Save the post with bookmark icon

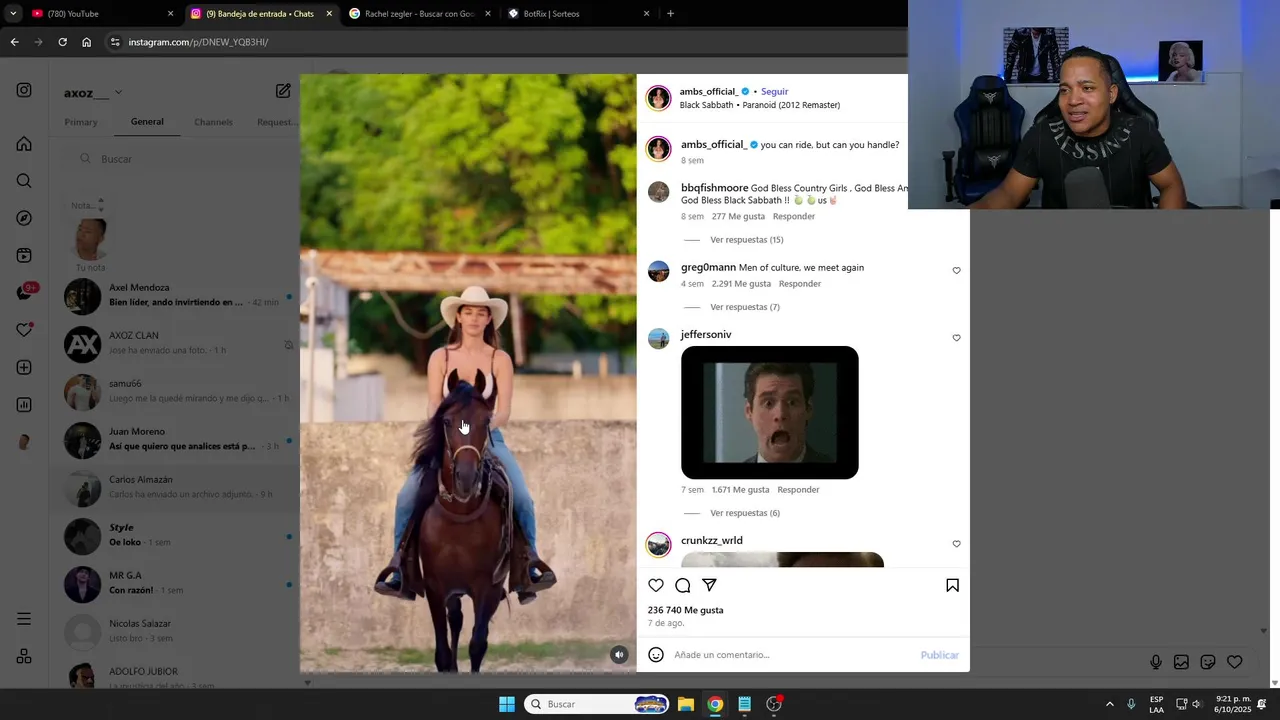tap(952, 585)
